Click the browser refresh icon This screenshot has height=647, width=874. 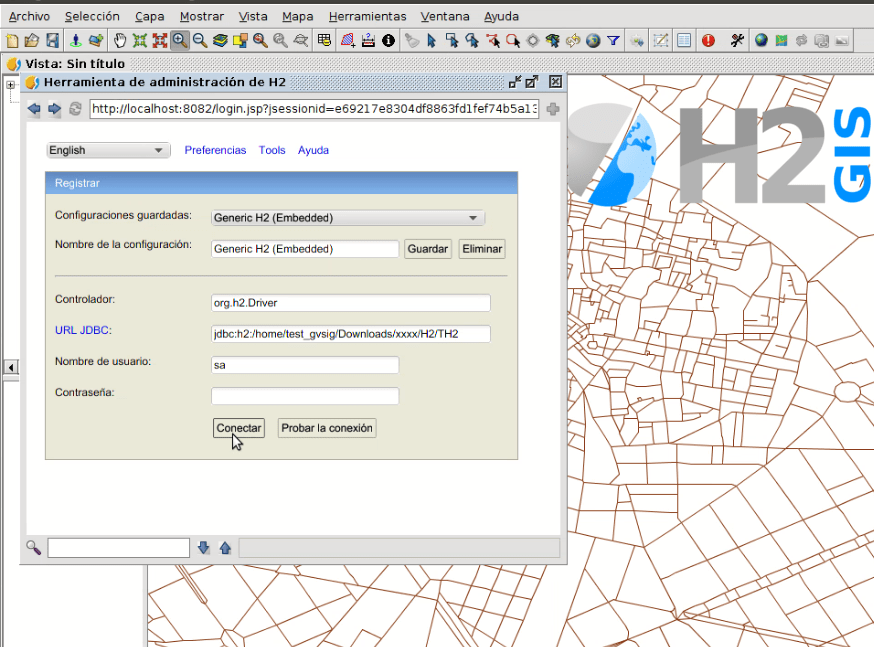75,109
